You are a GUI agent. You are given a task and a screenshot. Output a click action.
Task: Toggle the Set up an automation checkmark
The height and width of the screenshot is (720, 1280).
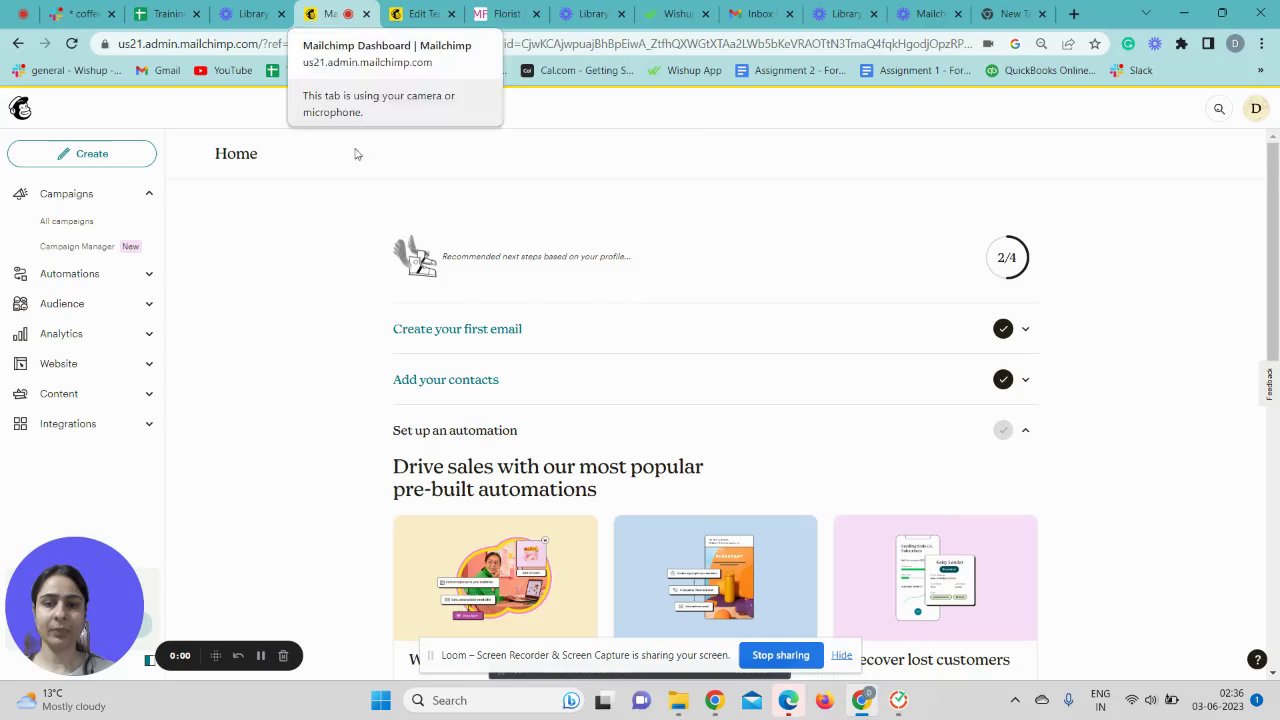(x=1003, y=430)
